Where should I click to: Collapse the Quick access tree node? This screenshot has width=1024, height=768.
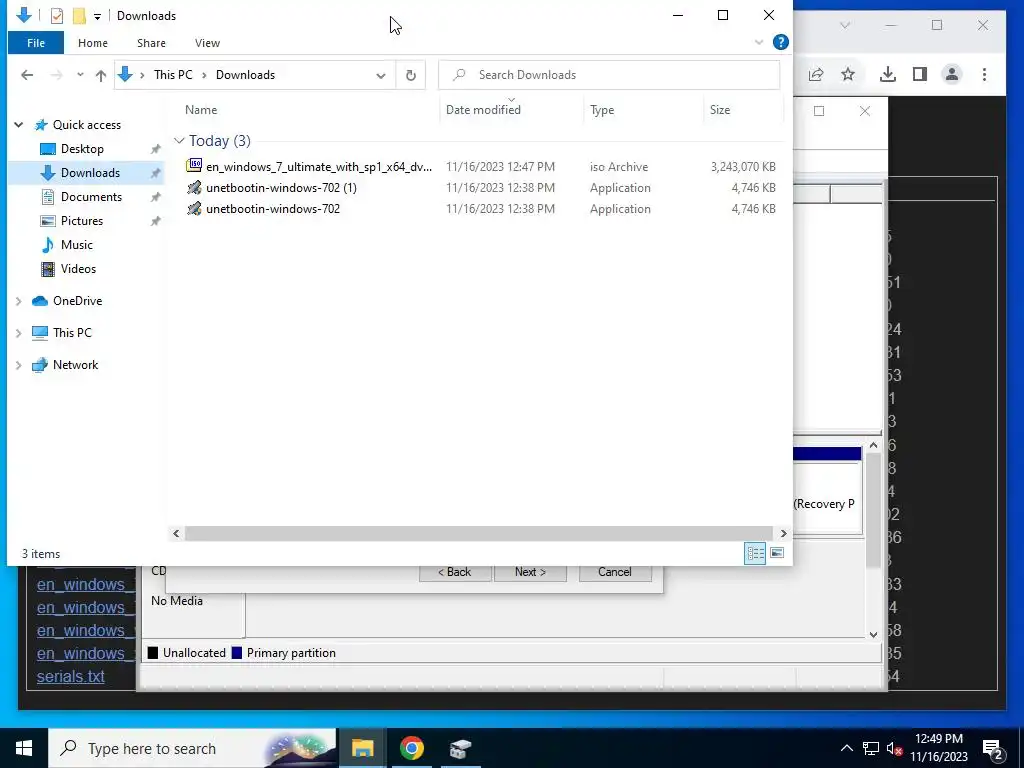[19, 125]
